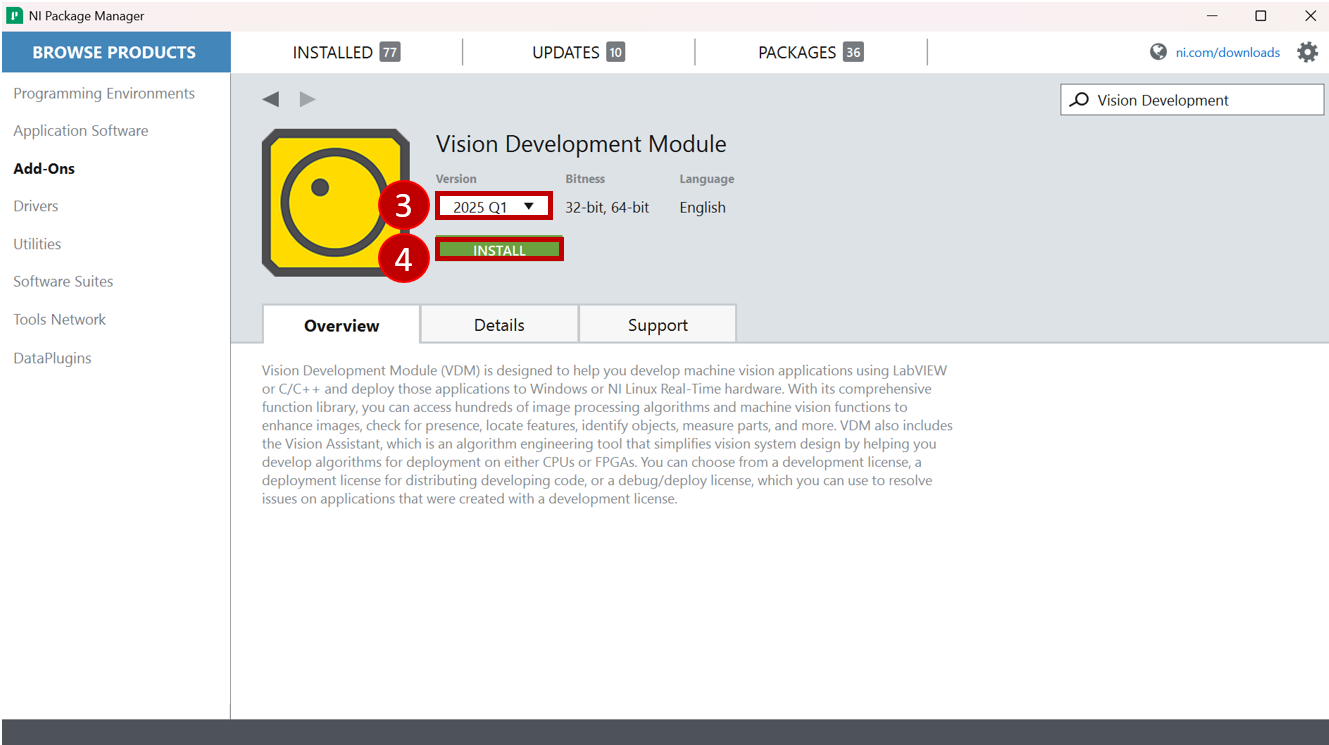Click the installed count badge 77
The height and width of the screenshot is (745, 1329).
[x=390, y=52]
